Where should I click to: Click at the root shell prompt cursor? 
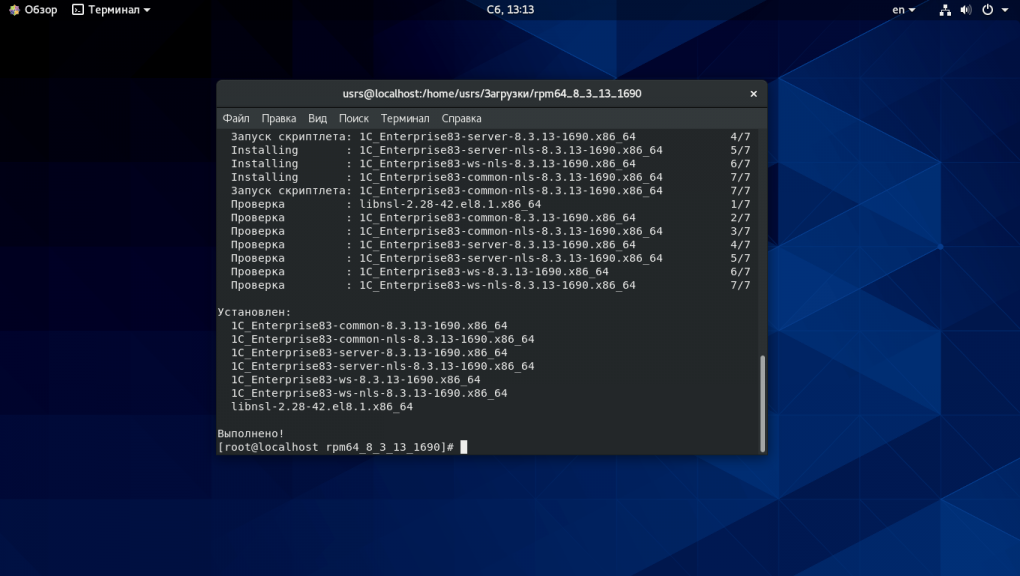point(464,447)
